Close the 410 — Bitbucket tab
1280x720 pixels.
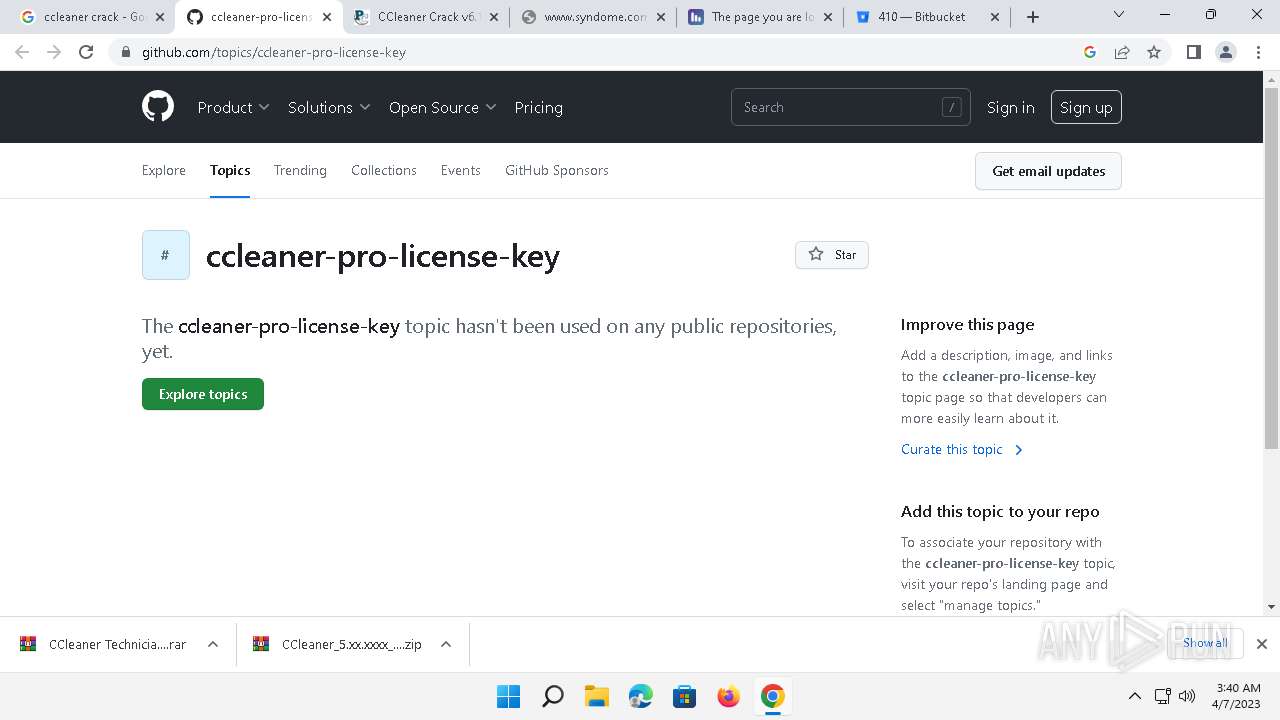(x=994, y=17)
